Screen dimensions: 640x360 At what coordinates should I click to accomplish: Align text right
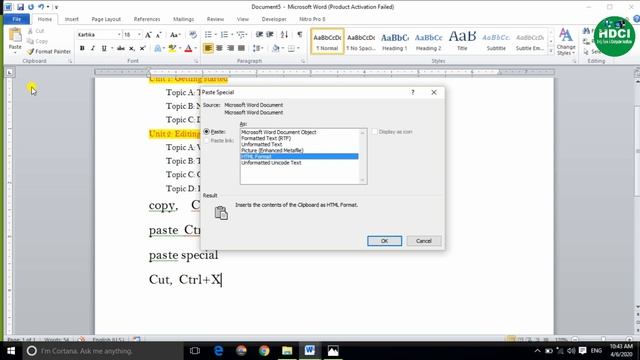[231, 48]
